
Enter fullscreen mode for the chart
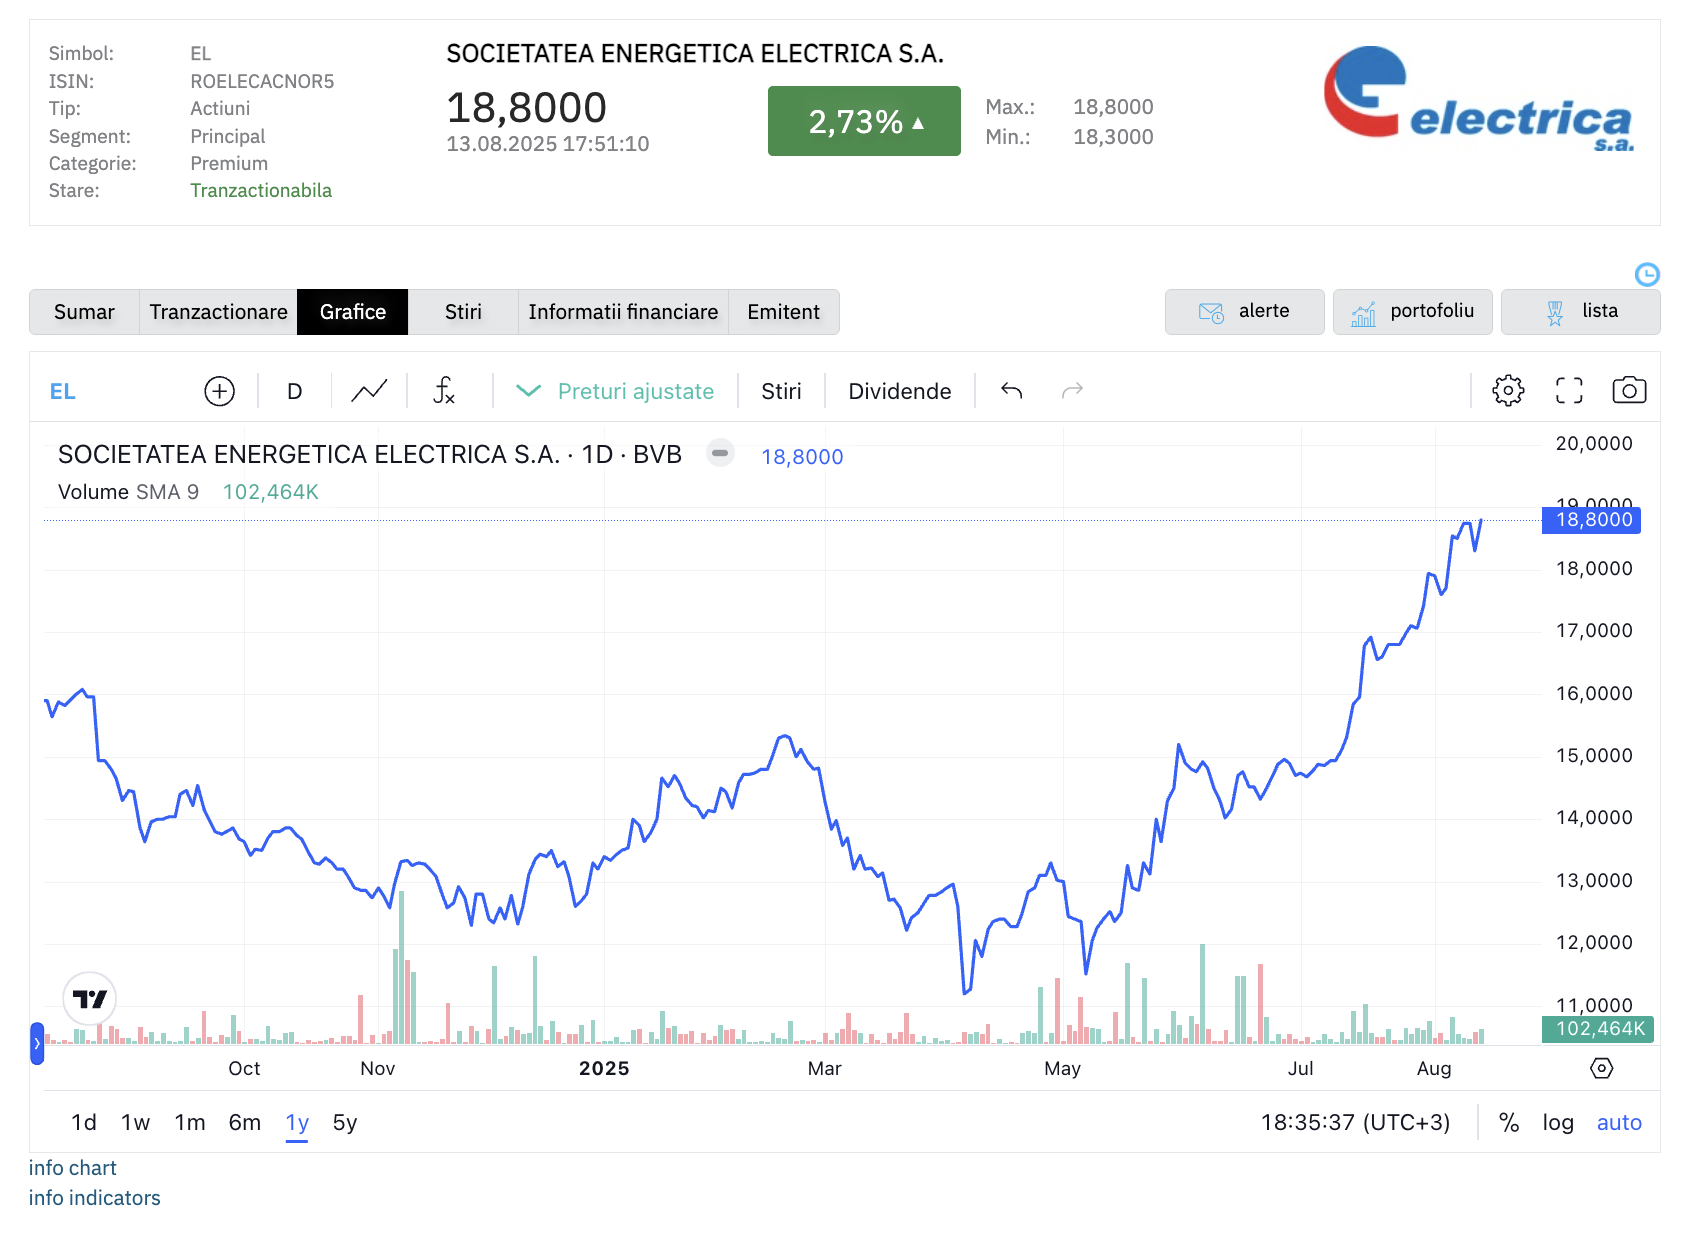coord(1569,391)
